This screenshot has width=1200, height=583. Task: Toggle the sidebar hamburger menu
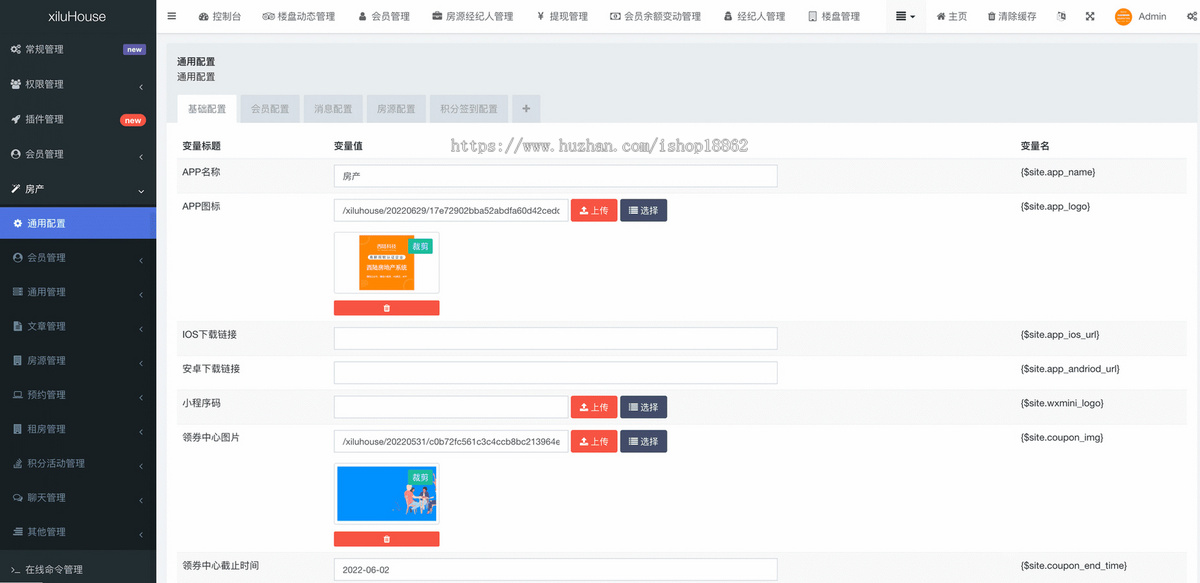(x=171, y=16)
